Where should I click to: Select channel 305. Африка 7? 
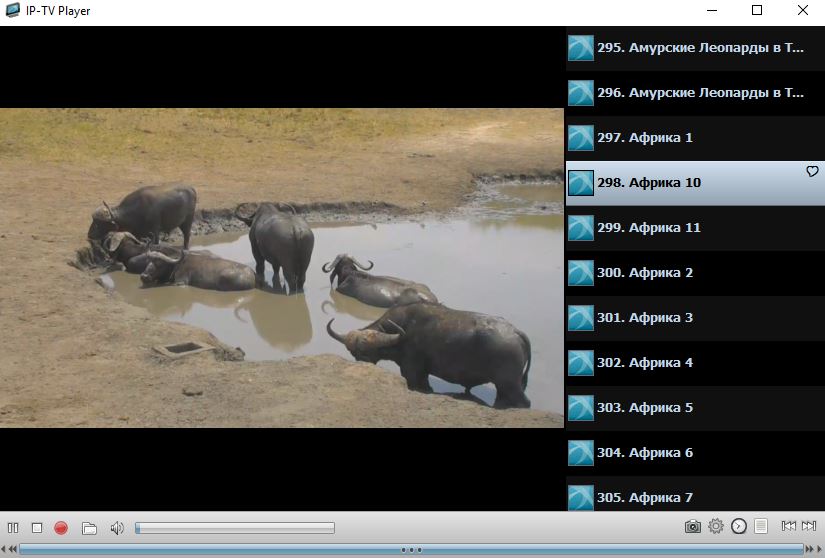pyautogui.click(x=695, y=494)
